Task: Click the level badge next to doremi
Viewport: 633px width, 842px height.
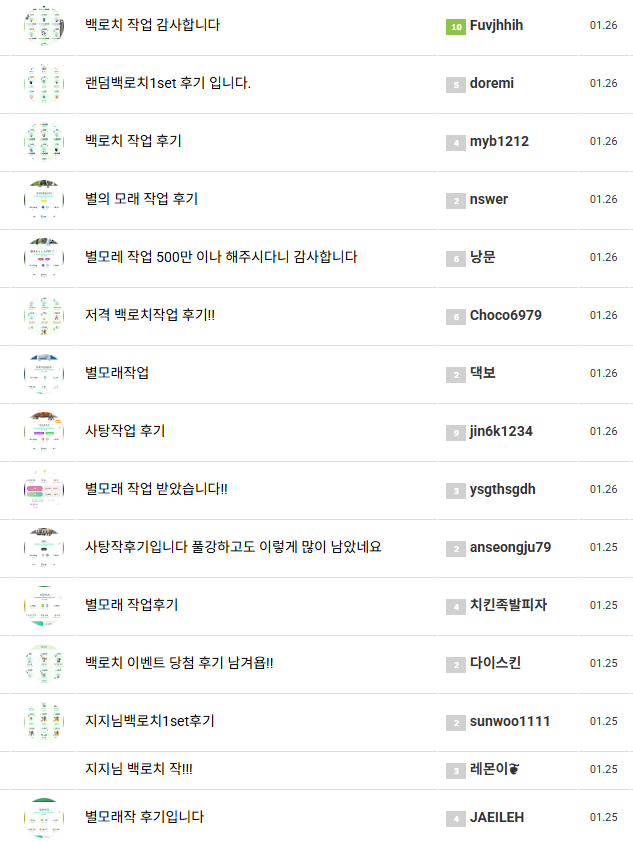Action: click(x=456, y=84)
